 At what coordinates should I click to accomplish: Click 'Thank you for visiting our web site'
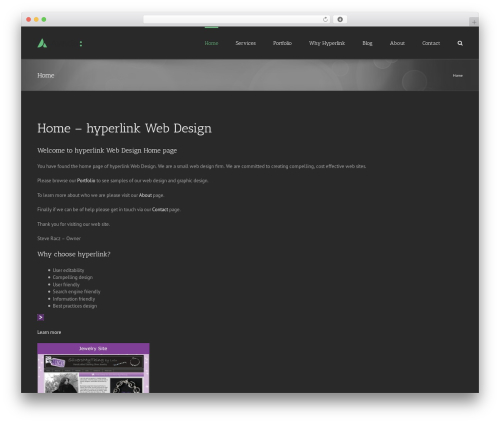[x=73, y=224]
